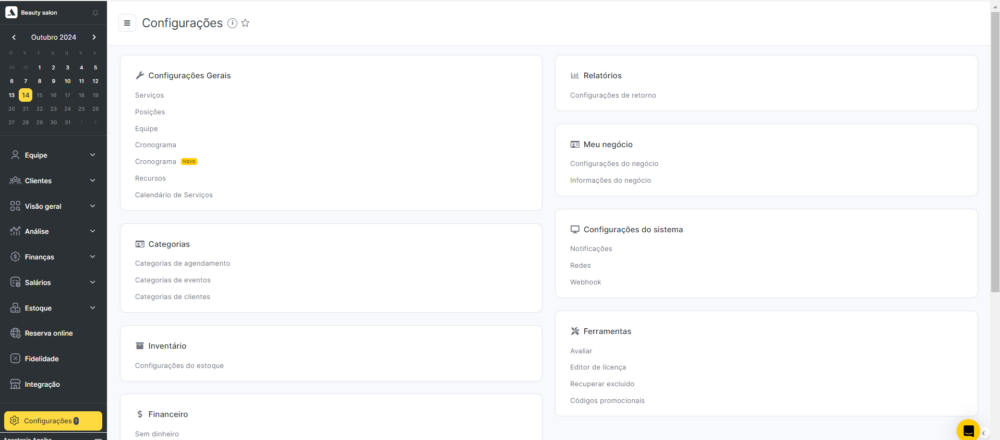Expand the Salários menu chevron
This screenshot has height=440, width=1000.
point(92,282)
